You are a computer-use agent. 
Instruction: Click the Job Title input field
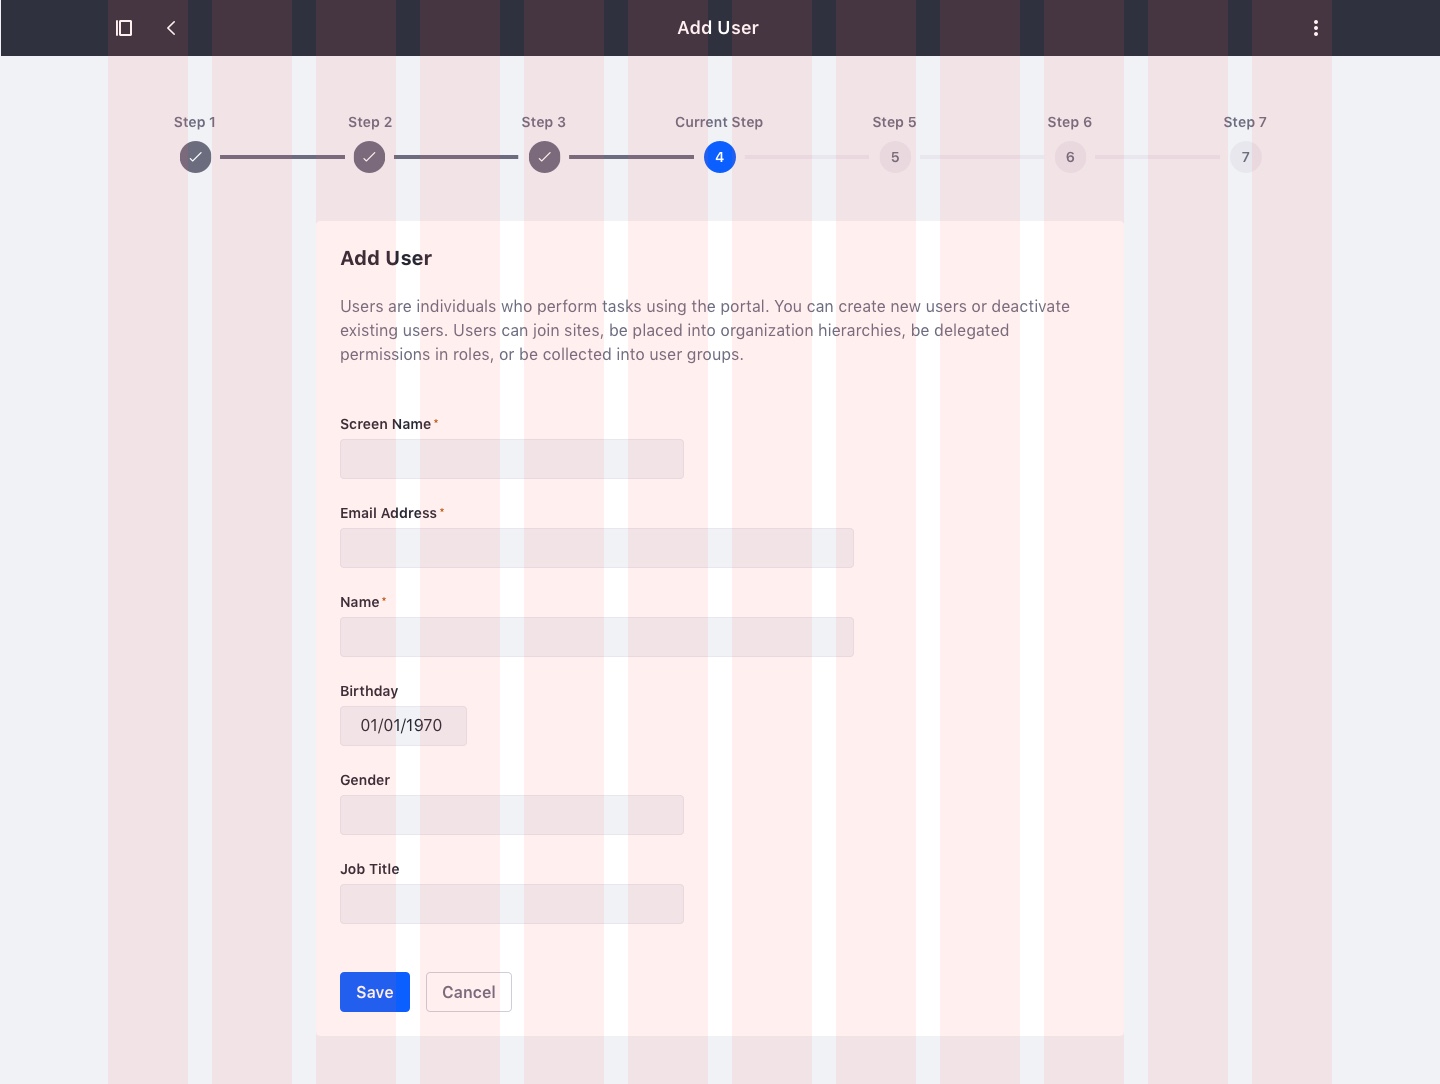pos(512,904)
